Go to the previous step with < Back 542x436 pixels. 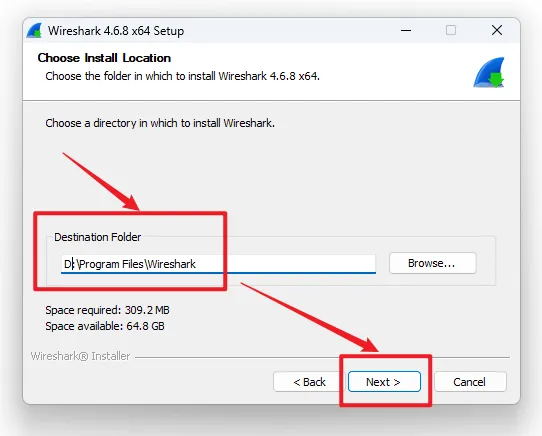[309, 382]
